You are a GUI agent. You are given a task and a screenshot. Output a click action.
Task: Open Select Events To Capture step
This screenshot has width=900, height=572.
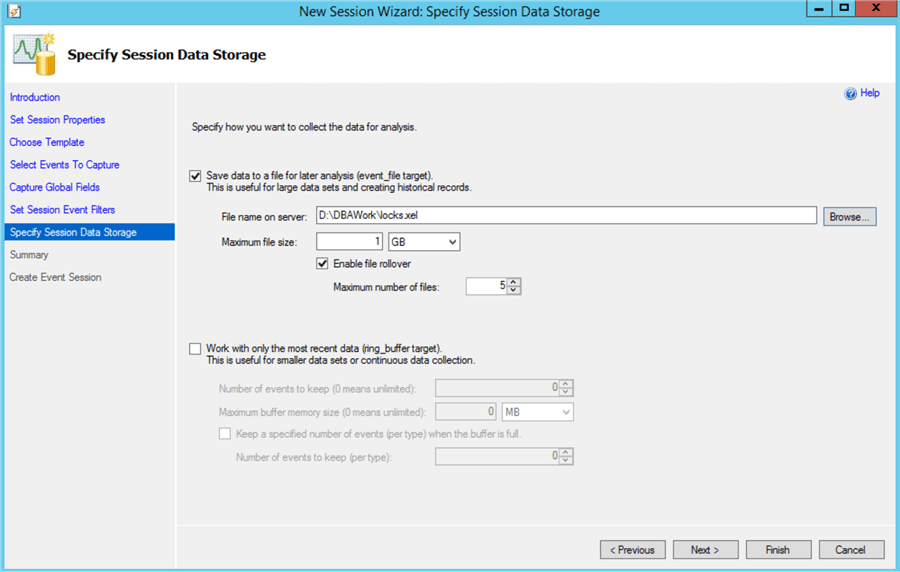pos(64,165)
